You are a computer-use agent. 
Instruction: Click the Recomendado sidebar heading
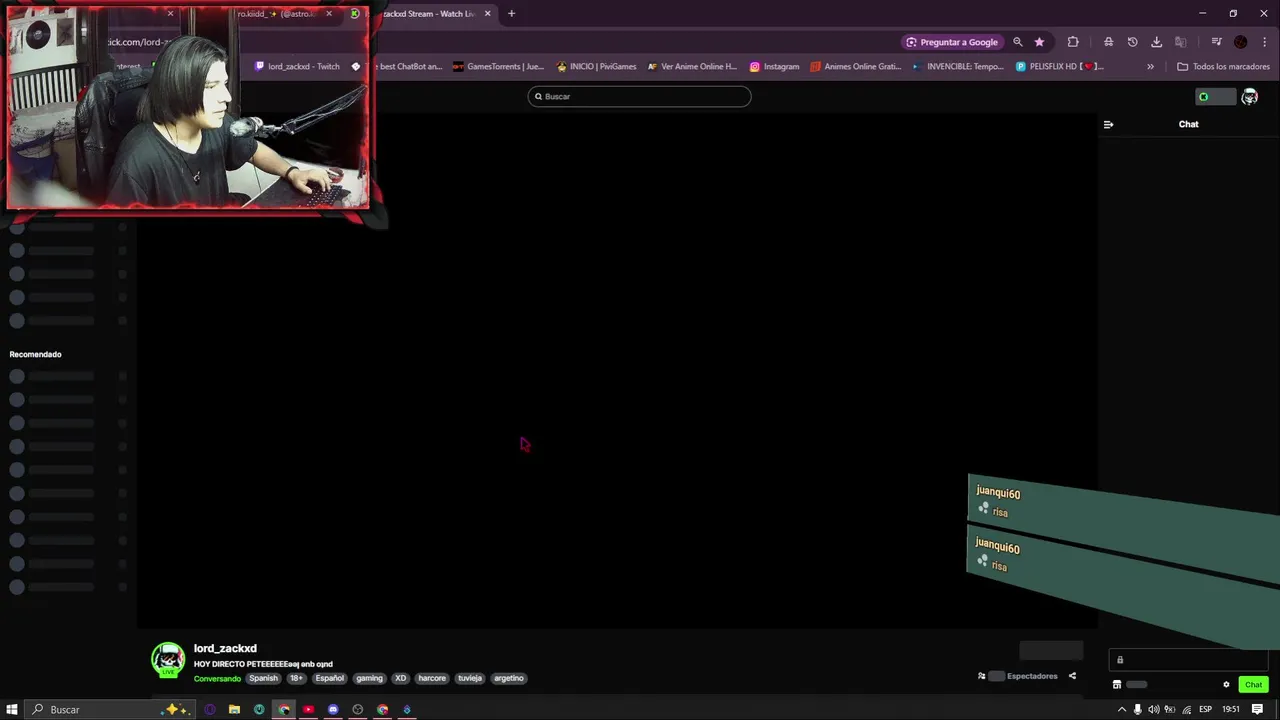pos(35,354)
